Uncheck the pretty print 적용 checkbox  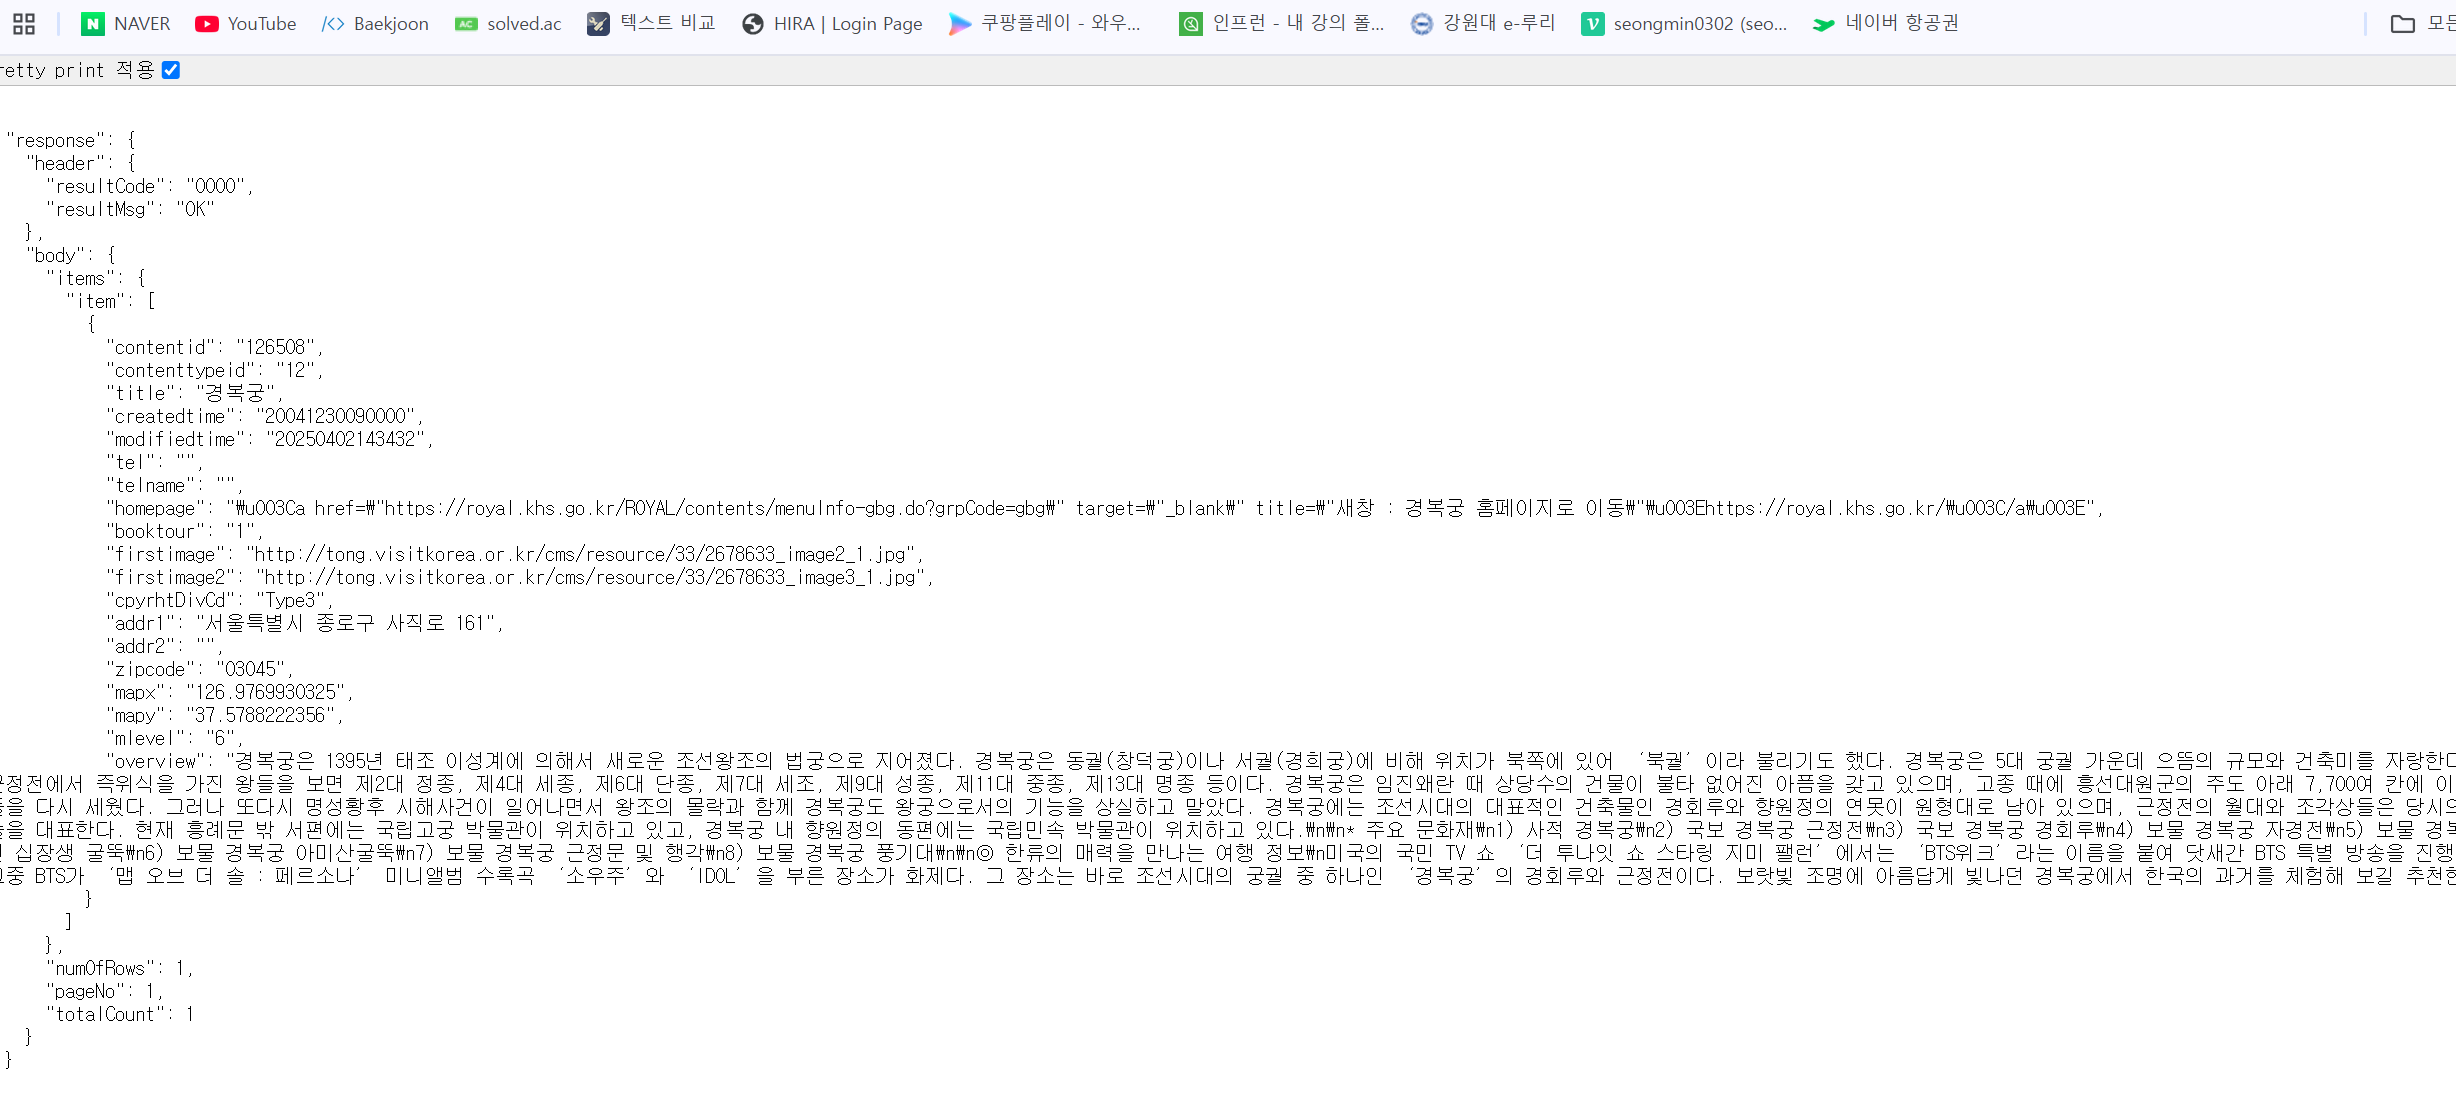[x=171, y=70]
